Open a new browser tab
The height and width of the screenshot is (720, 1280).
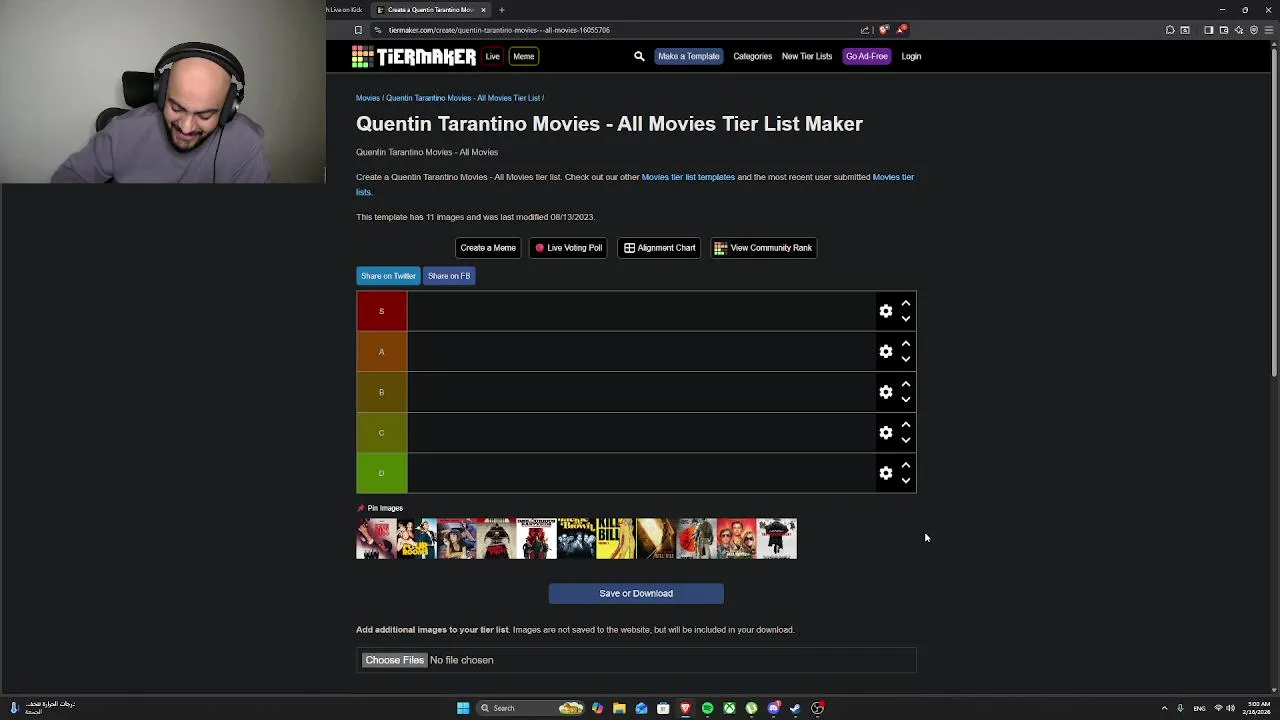pyautogui.click(x=502, y=10)
